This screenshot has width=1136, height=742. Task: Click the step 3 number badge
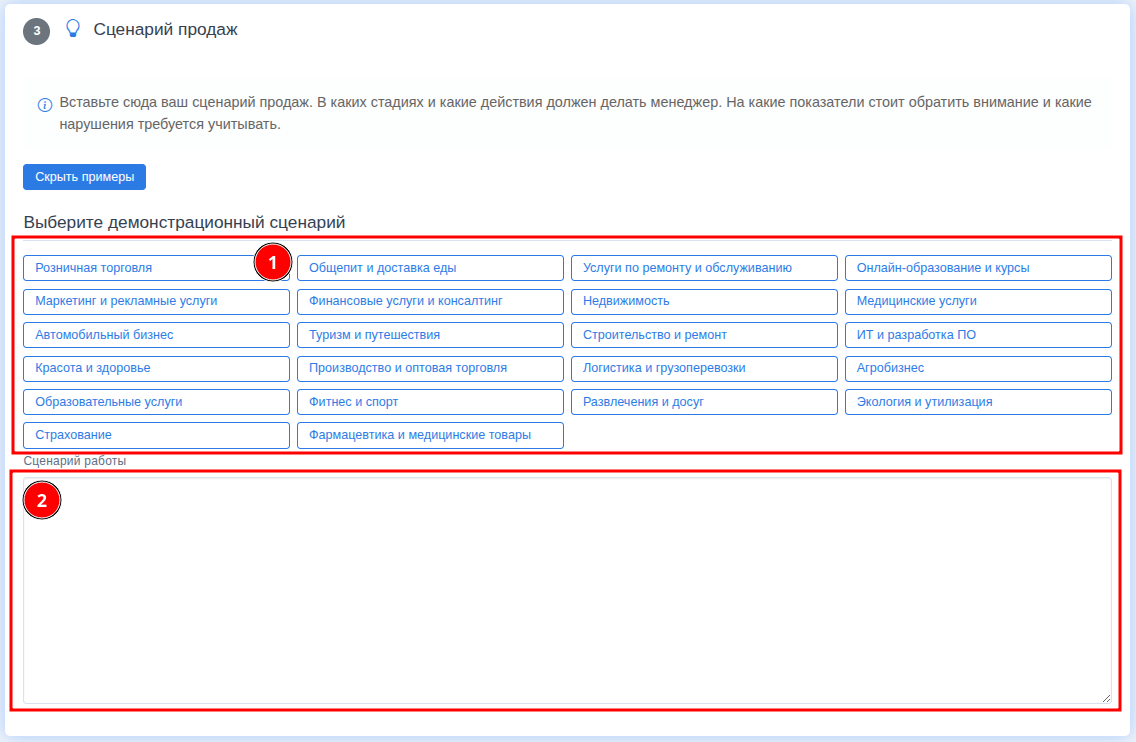click(x=36, y=31)
